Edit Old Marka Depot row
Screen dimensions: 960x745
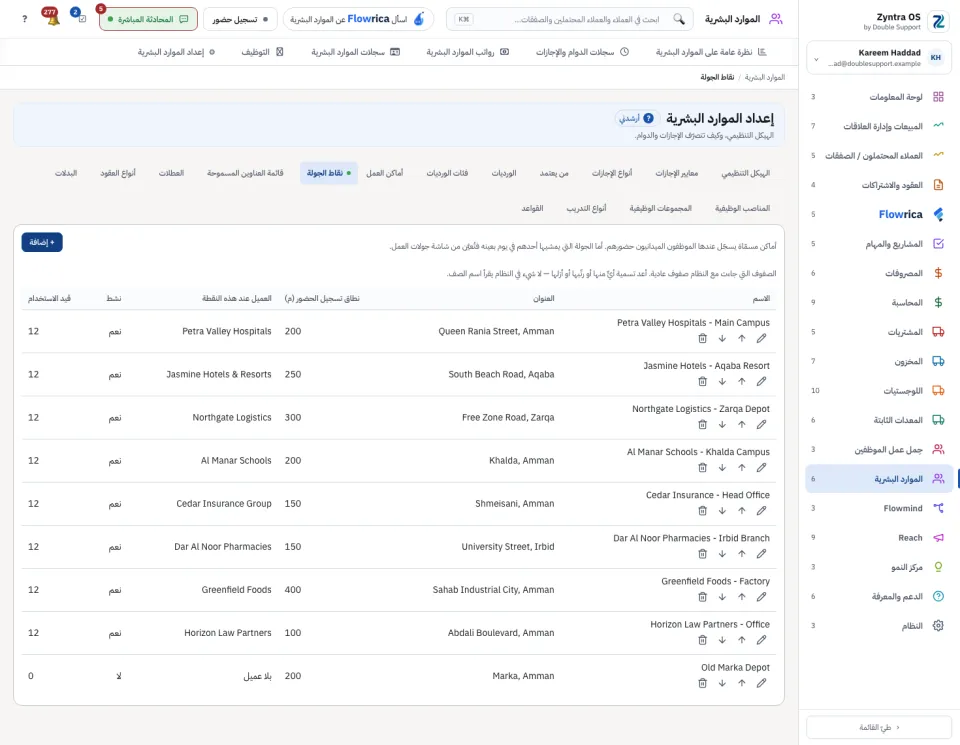point(761,683)
